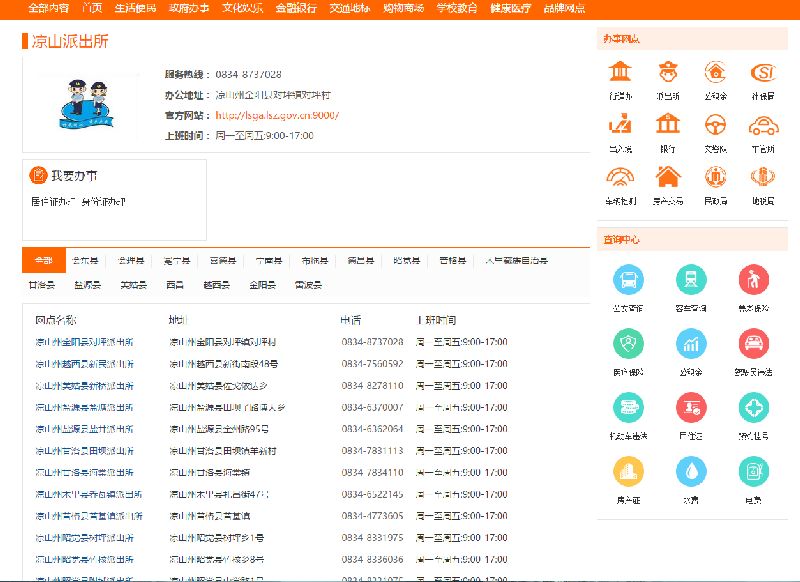Click the 居住证办理 link under 我要办事
This screenshot has width=800, height=582.
pyautogui.click(x=53, y=201)
